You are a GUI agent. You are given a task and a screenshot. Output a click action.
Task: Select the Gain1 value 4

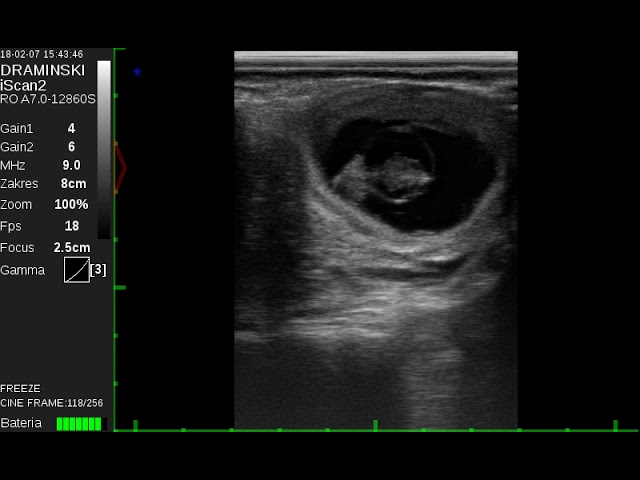(x=71, y=129)
